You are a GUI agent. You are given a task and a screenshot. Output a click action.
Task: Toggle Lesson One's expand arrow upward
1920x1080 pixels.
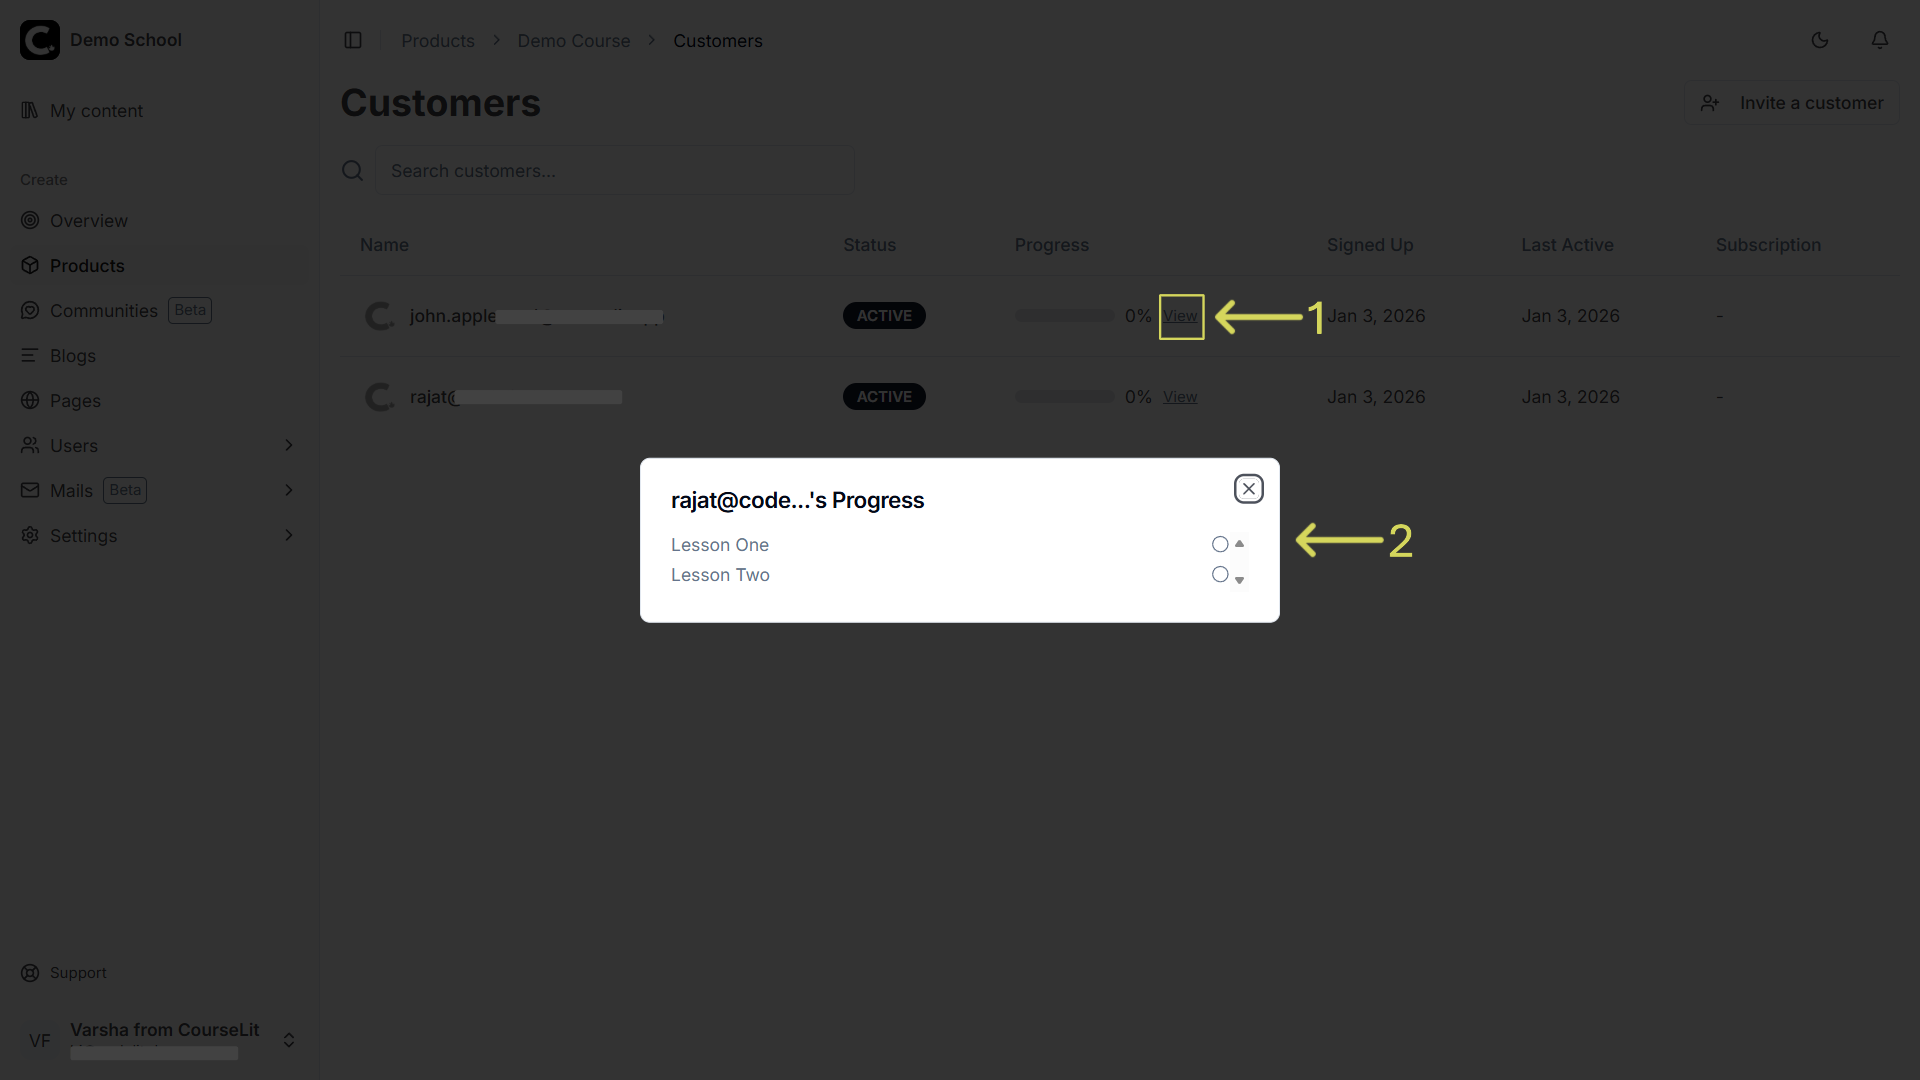[x=1240, y=545]
